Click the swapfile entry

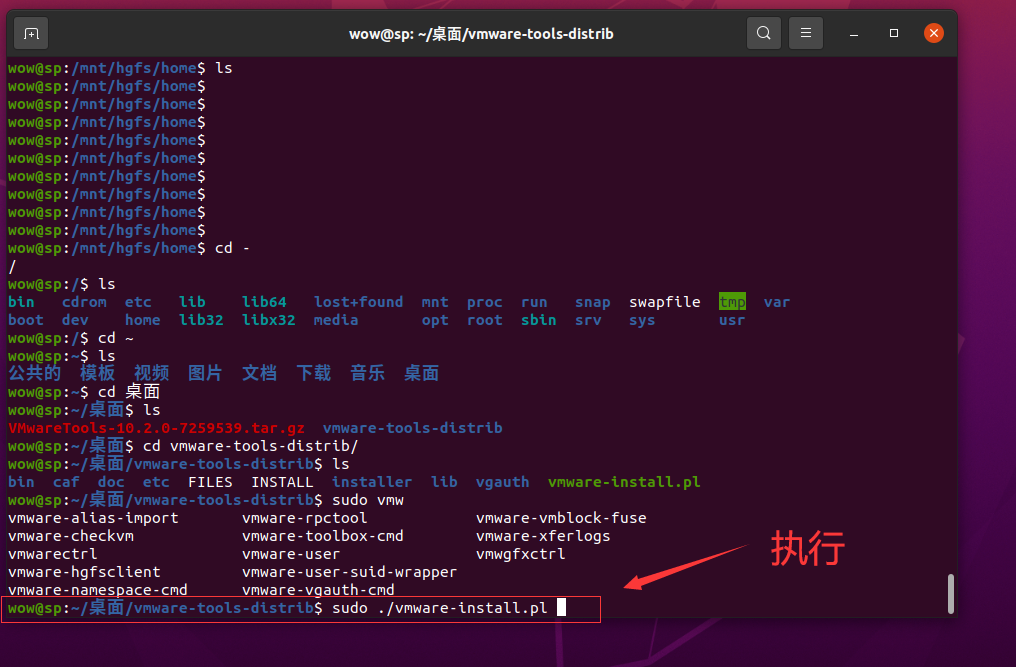tap(665, 302)
